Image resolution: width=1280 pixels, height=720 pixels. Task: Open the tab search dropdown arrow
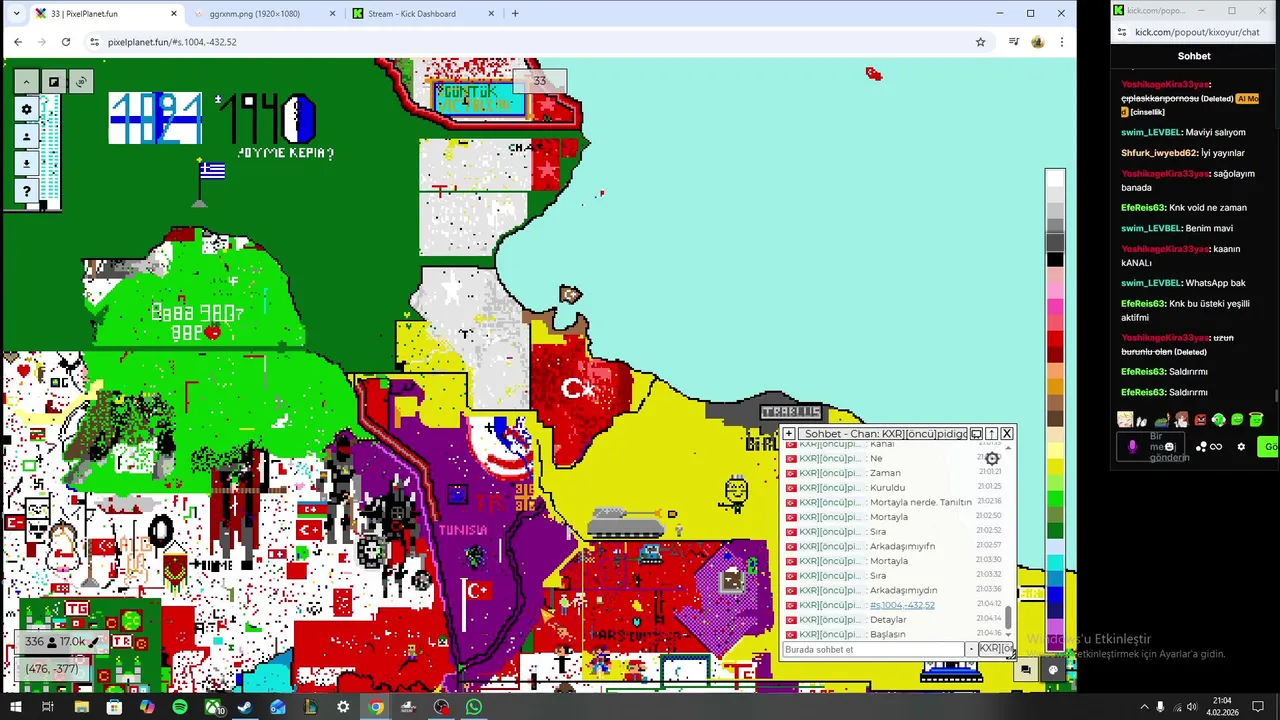coord(16,14)
